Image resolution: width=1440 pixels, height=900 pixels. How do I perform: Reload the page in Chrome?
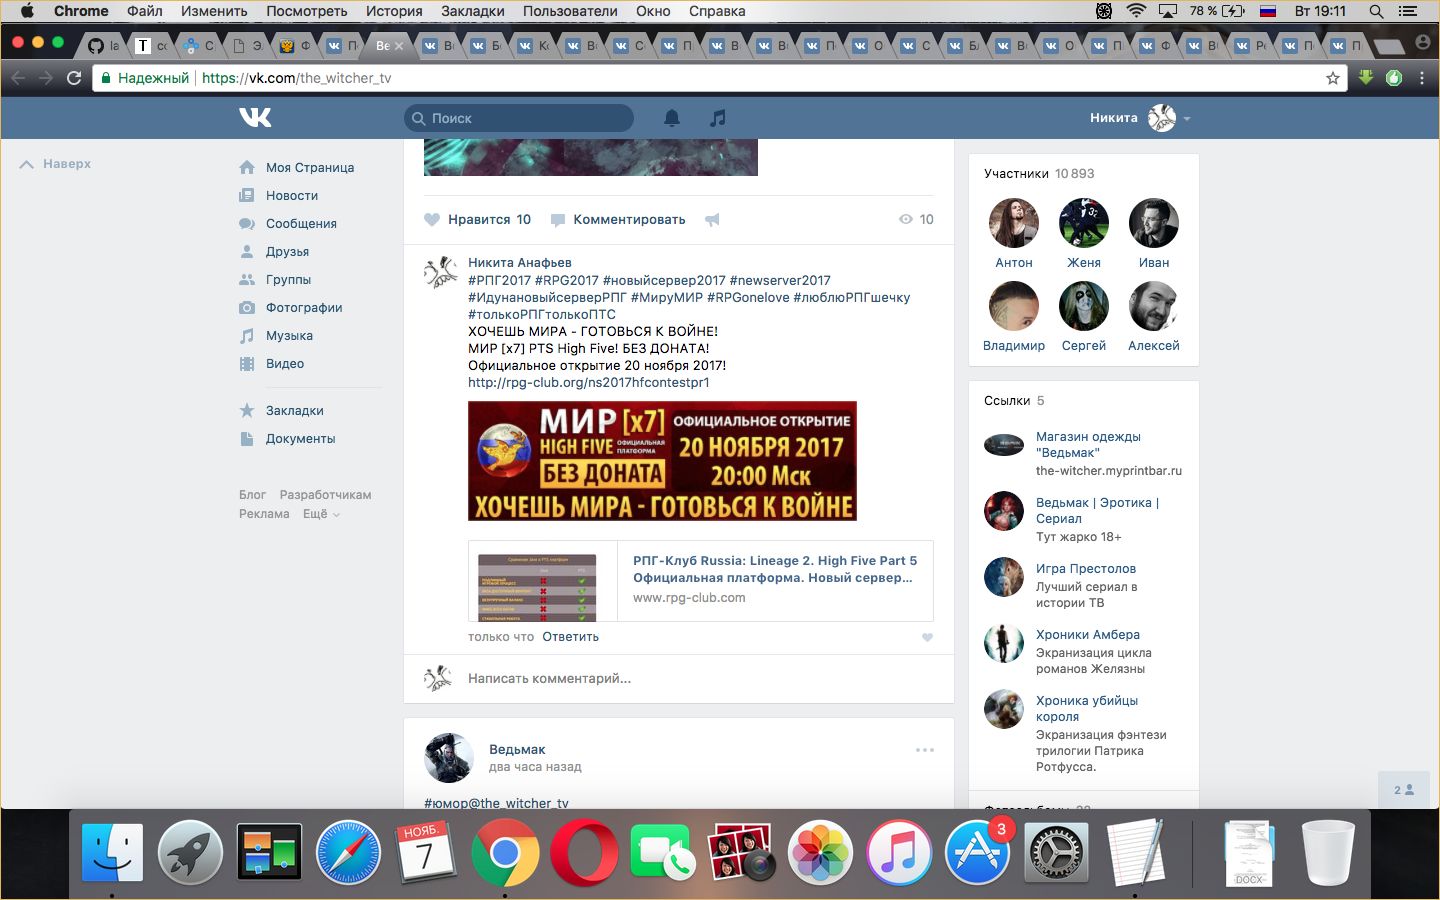73,78
